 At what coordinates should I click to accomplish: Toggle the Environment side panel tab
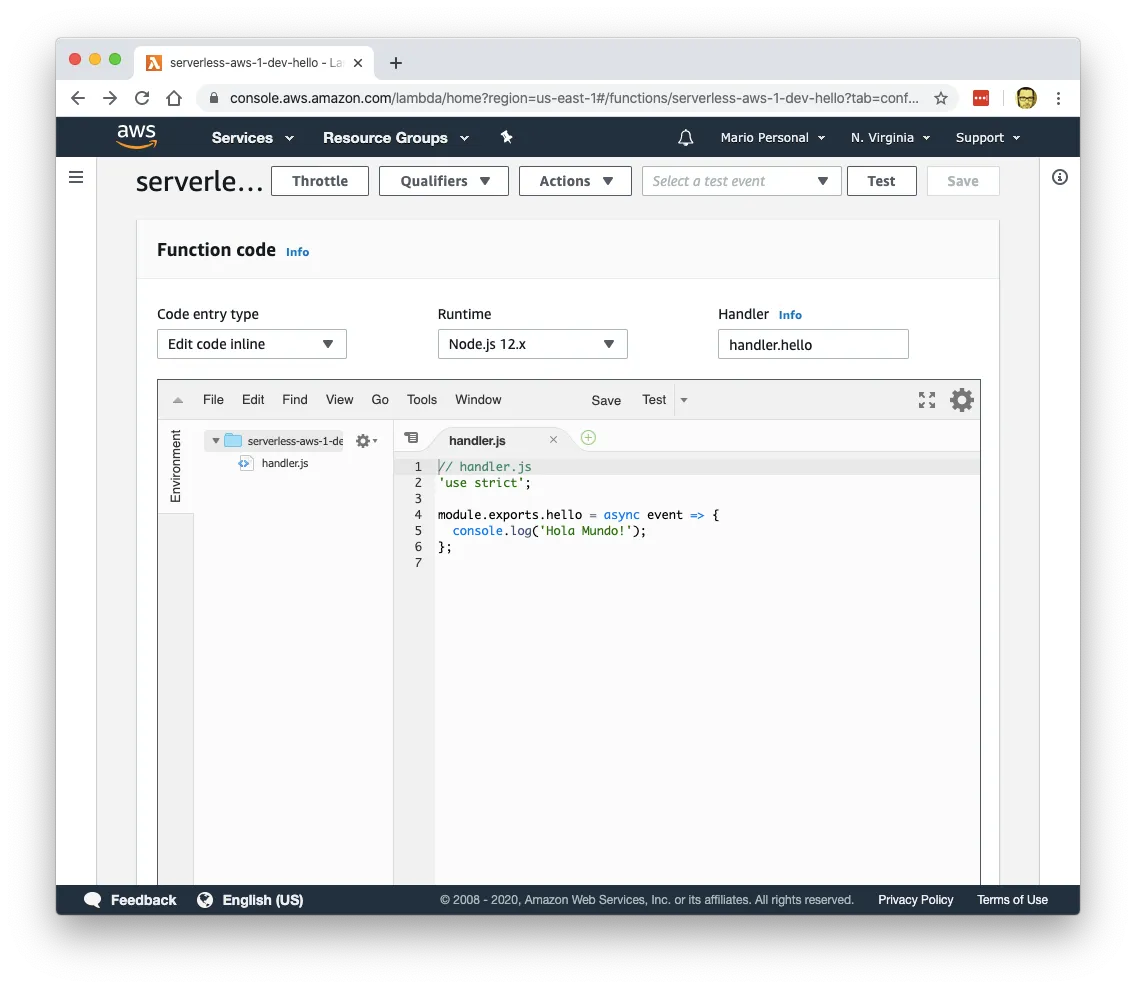(x=175, y=466)
